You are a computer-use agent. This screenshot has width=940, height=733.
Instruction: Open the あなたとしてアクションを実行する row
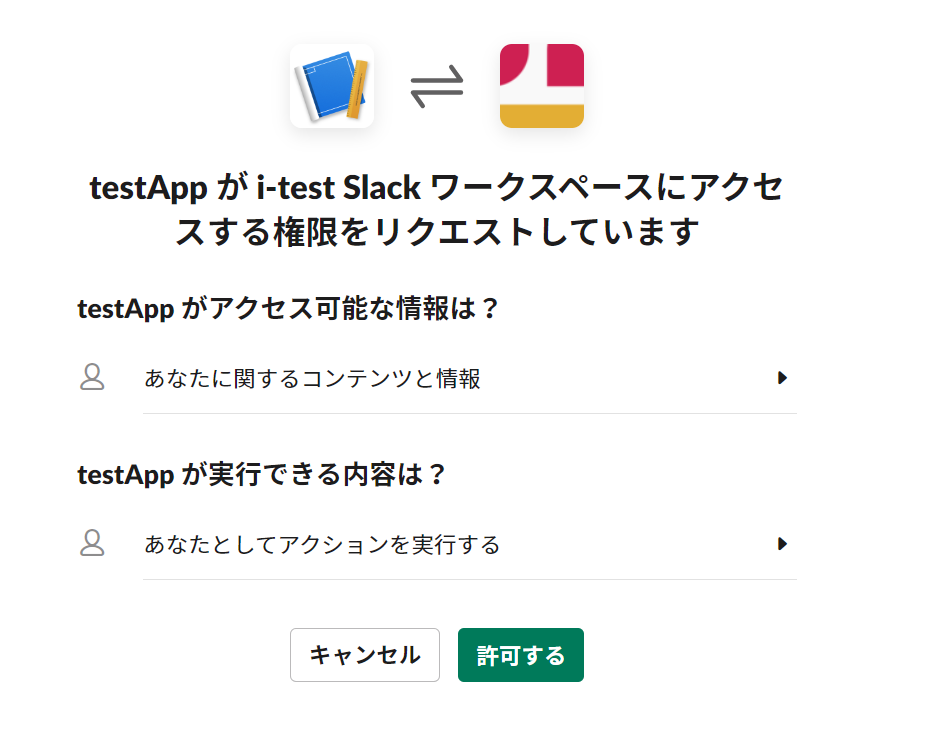tap(438, 544)
